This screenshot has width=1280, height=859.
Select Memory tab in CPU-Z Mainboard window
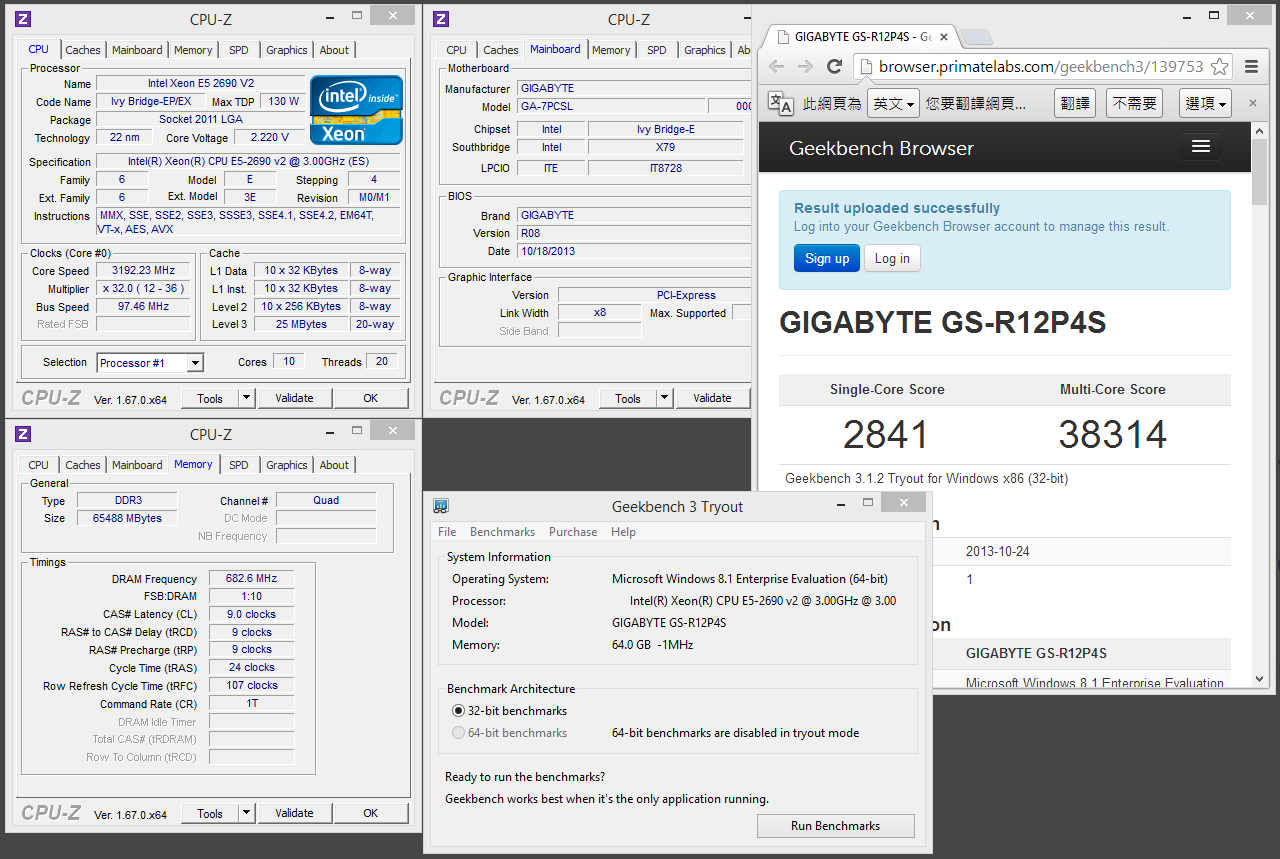(611, 50)
